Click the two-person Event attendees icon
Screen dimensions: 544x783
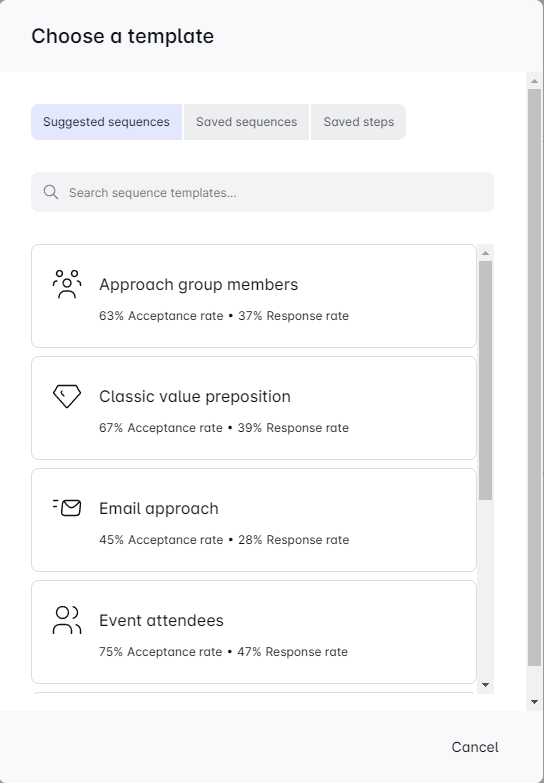click(x=66, y=620)
